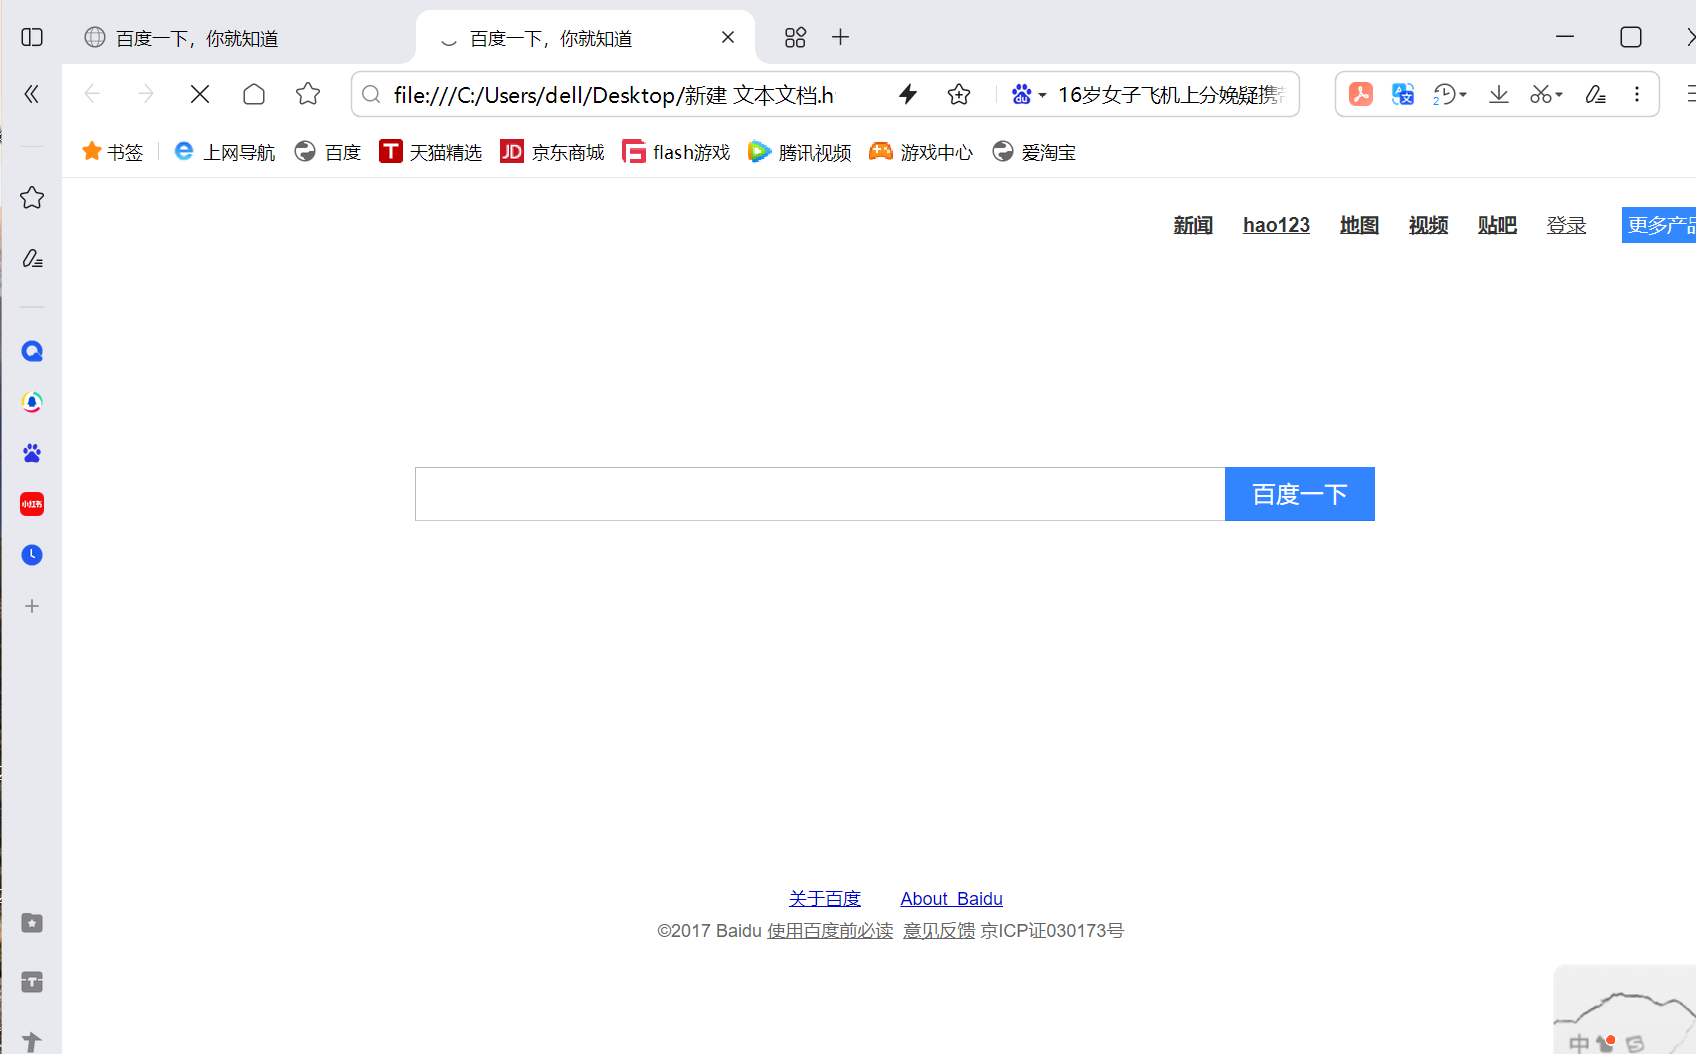
Task: Click the note pen toolbar icon
Action: [1595, 94]
